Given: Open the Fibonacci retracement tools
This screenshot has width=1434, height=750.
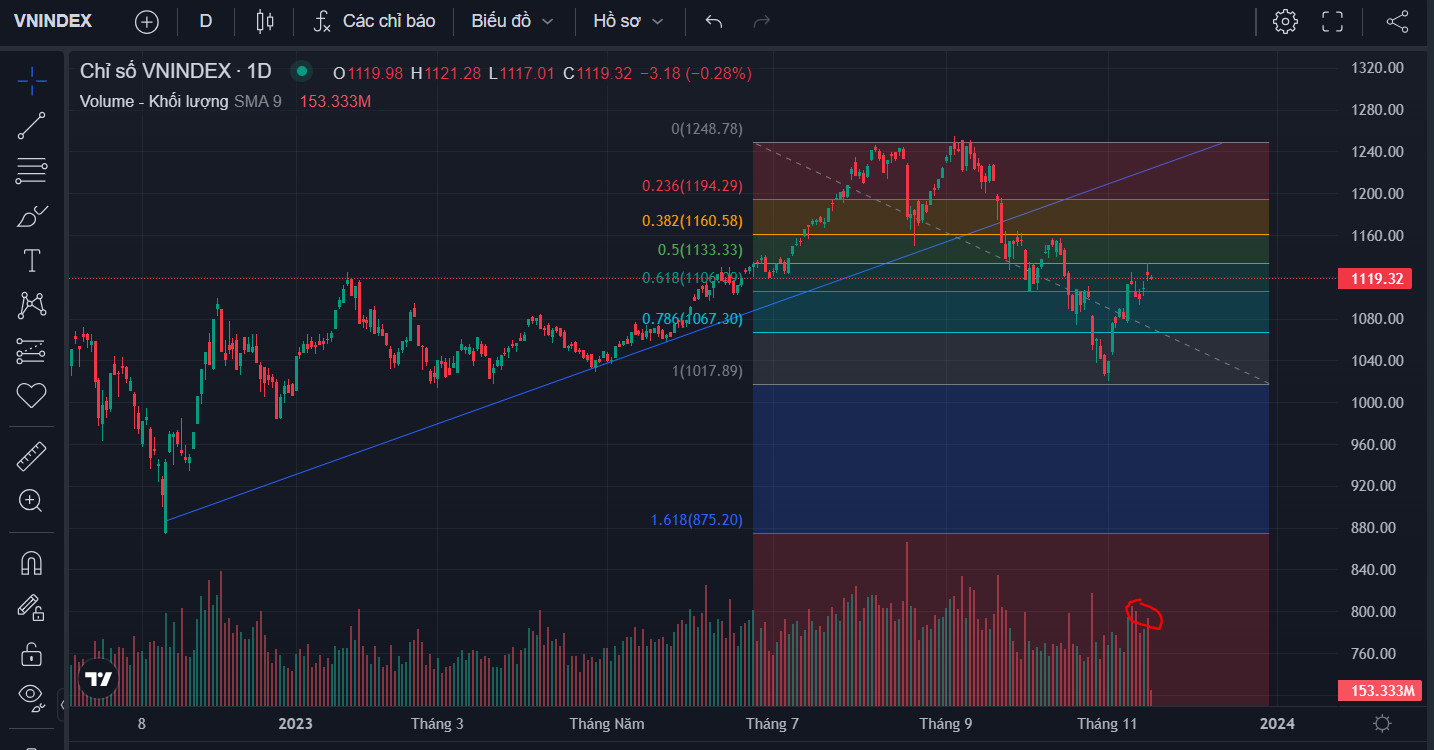Looking at the screenshot, I should (32, 171).
